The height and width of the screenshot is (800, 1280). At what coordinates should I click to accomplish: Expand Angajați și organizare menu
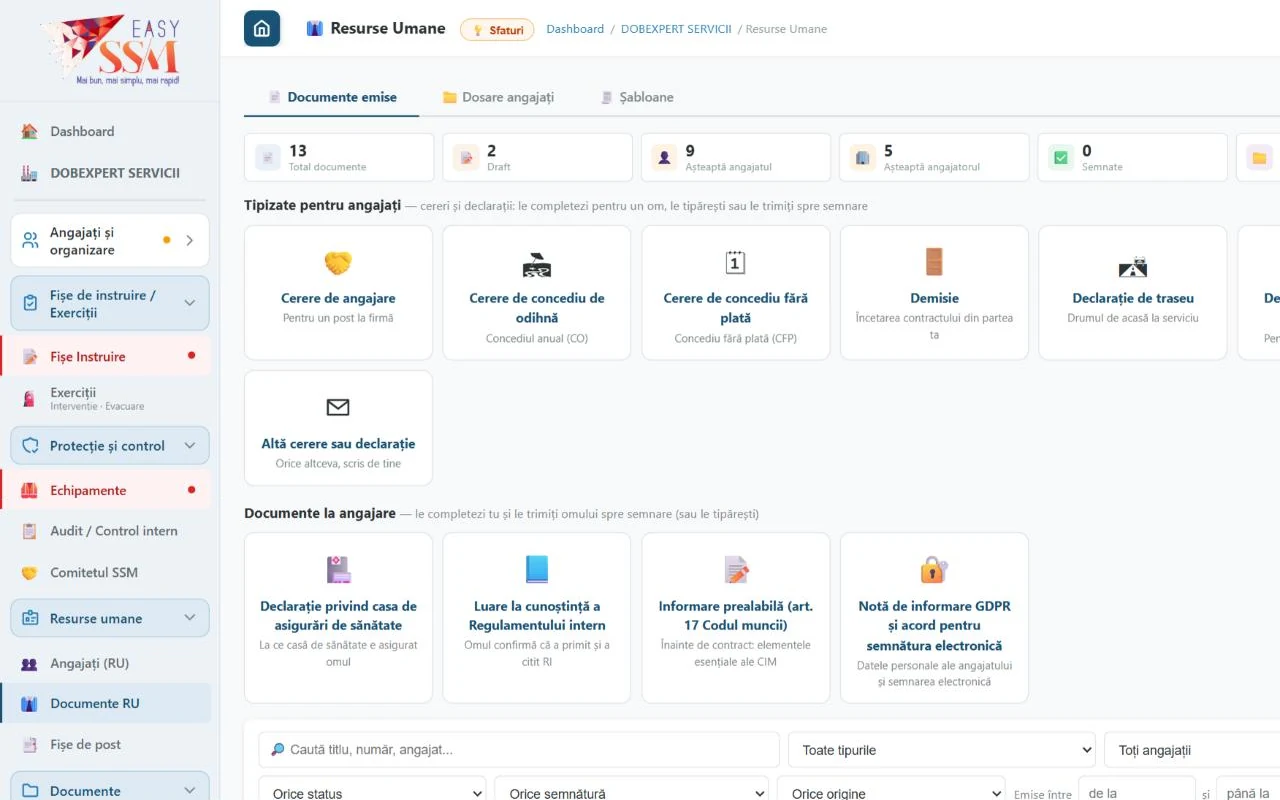(x=110, y=241)
